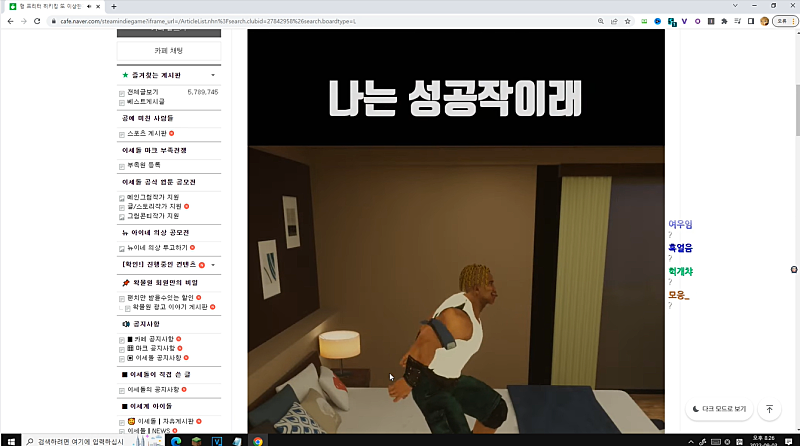
Task: Open the Extensions puzzle-piece menu
Action: pos(724,21)
